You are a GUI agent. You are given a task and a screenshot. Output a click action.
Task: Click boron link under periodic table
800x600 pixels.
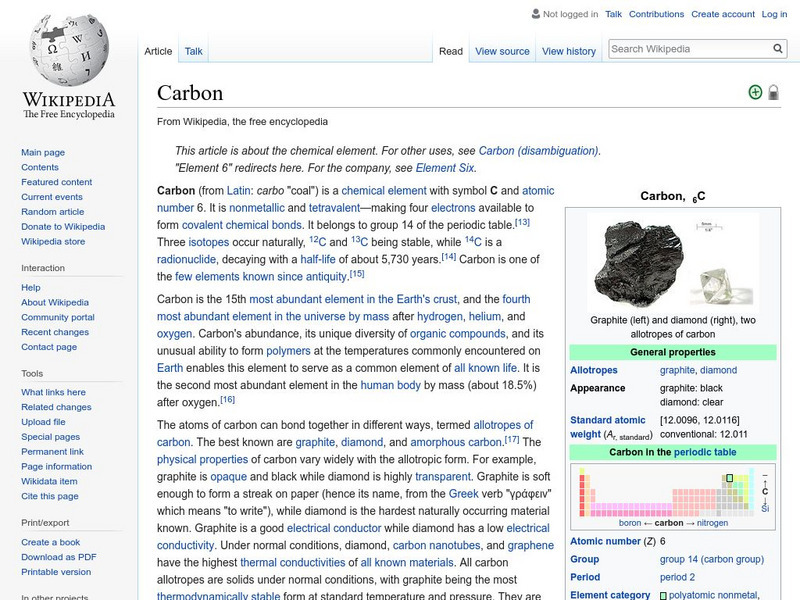[x=630, y=523]
